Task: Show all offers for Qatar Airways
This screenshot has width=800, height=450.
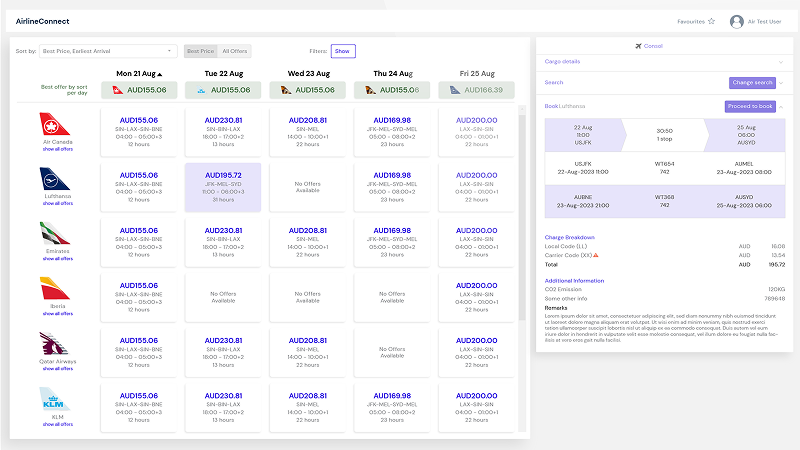Action: (x=58, y=368)
